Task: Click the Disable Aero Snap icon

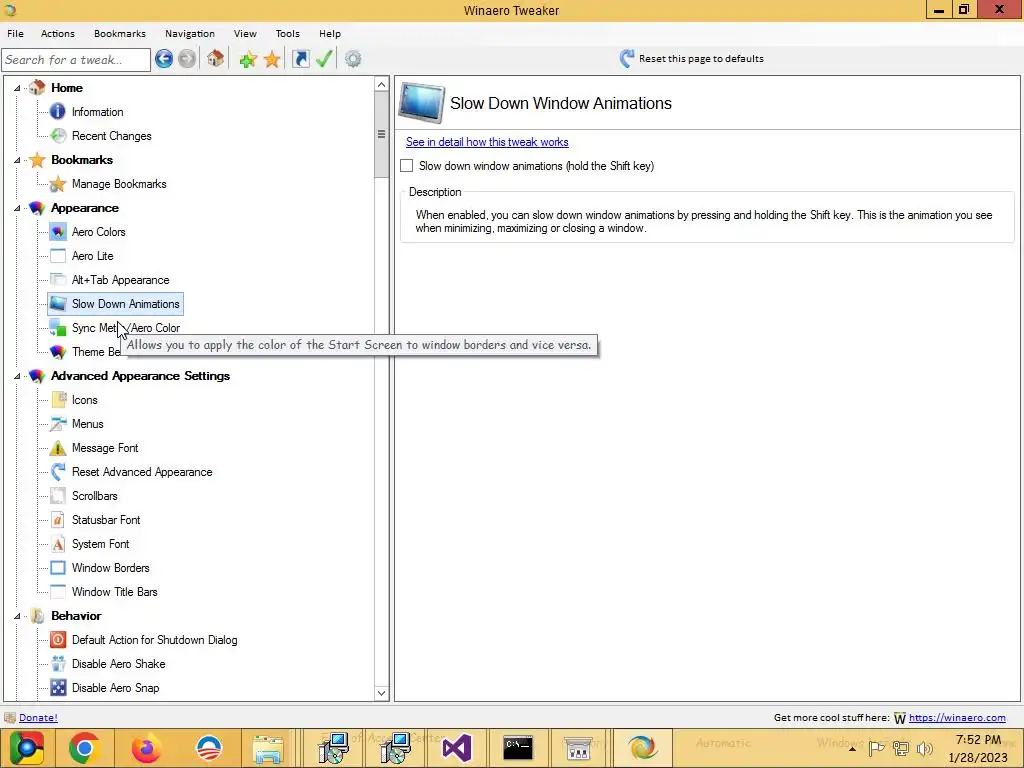Action: coord(57,688)
